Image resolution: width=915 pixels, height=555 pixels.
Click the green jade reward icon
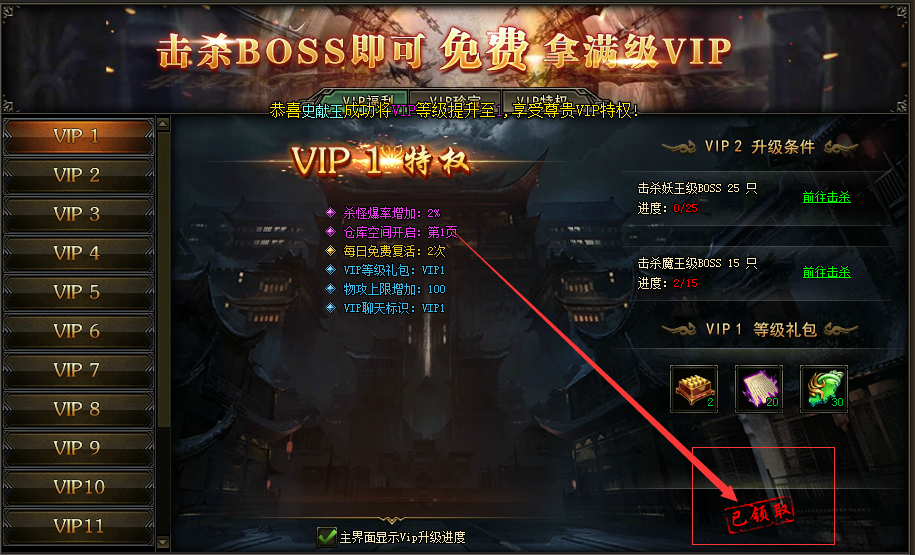point(823,389)
